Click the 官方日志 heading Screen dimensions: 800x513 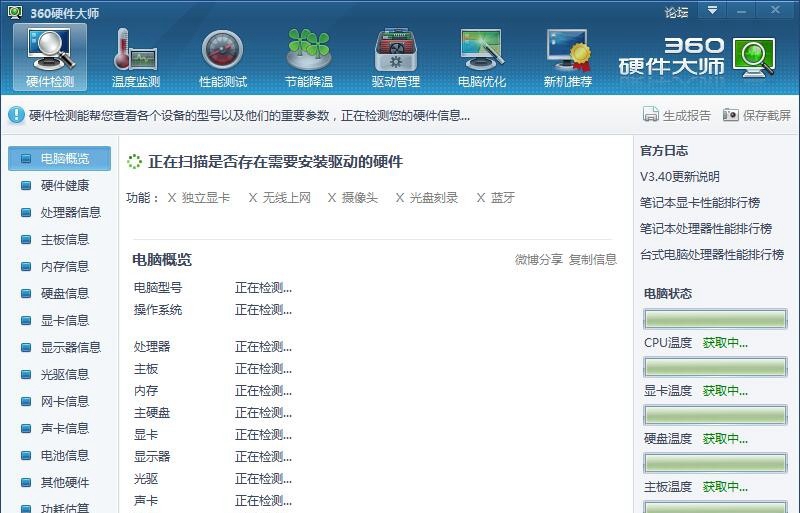[x=664, y=151]
